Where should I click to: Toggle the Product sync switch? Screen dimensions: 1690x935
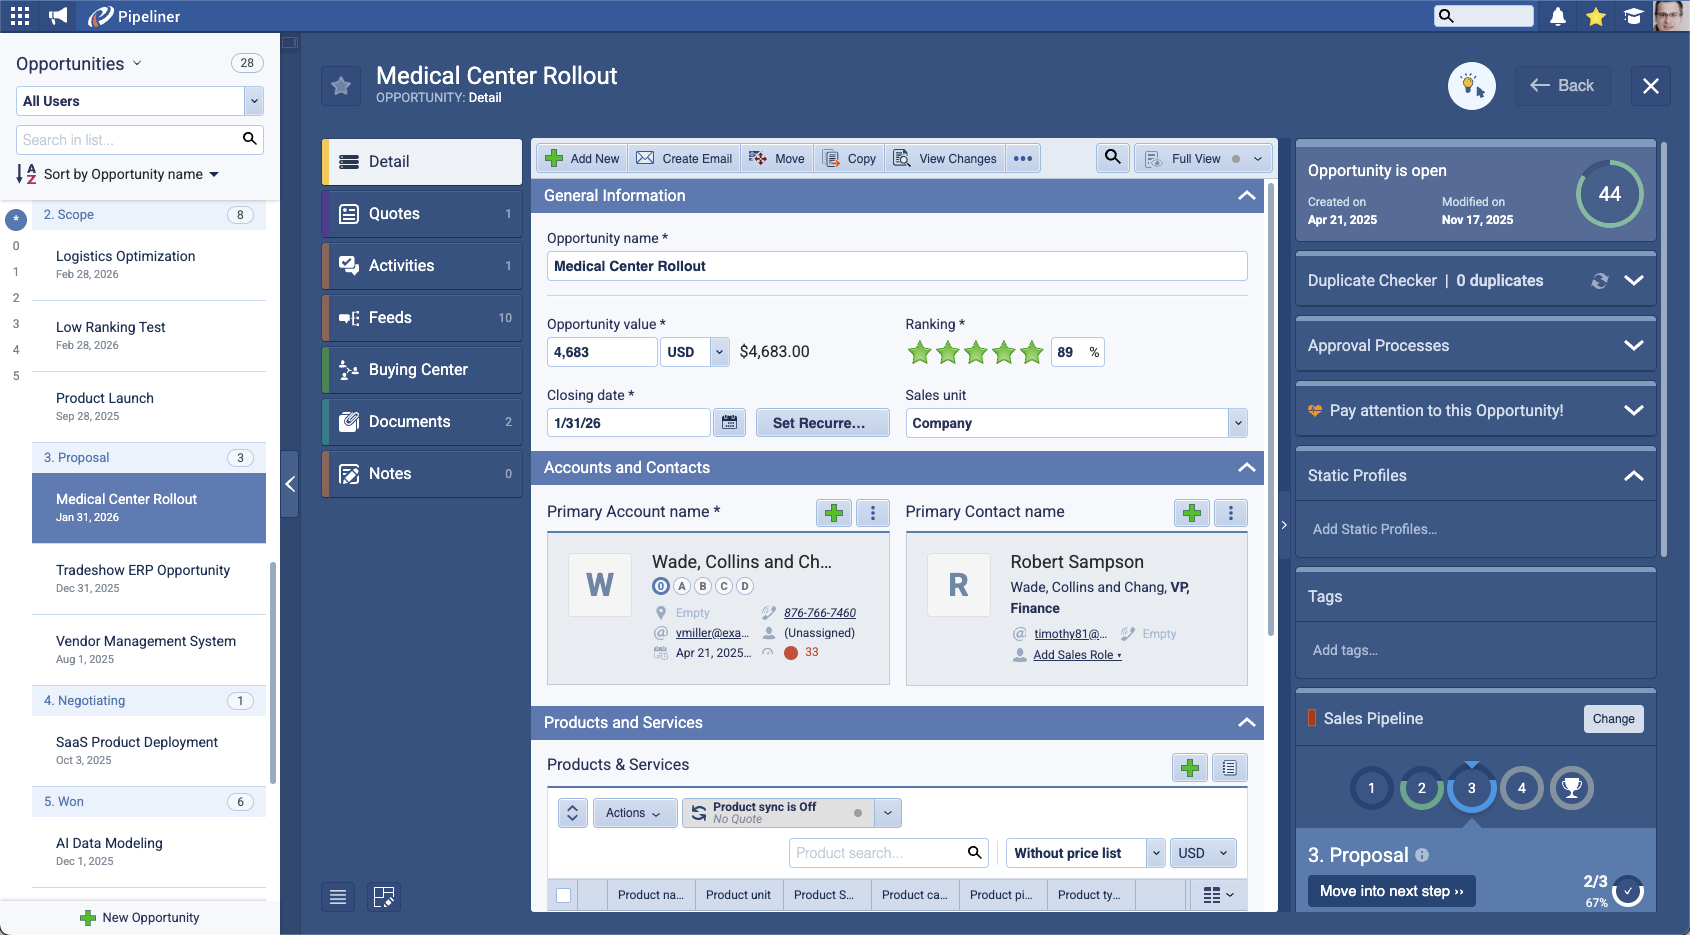pos(857,813)
